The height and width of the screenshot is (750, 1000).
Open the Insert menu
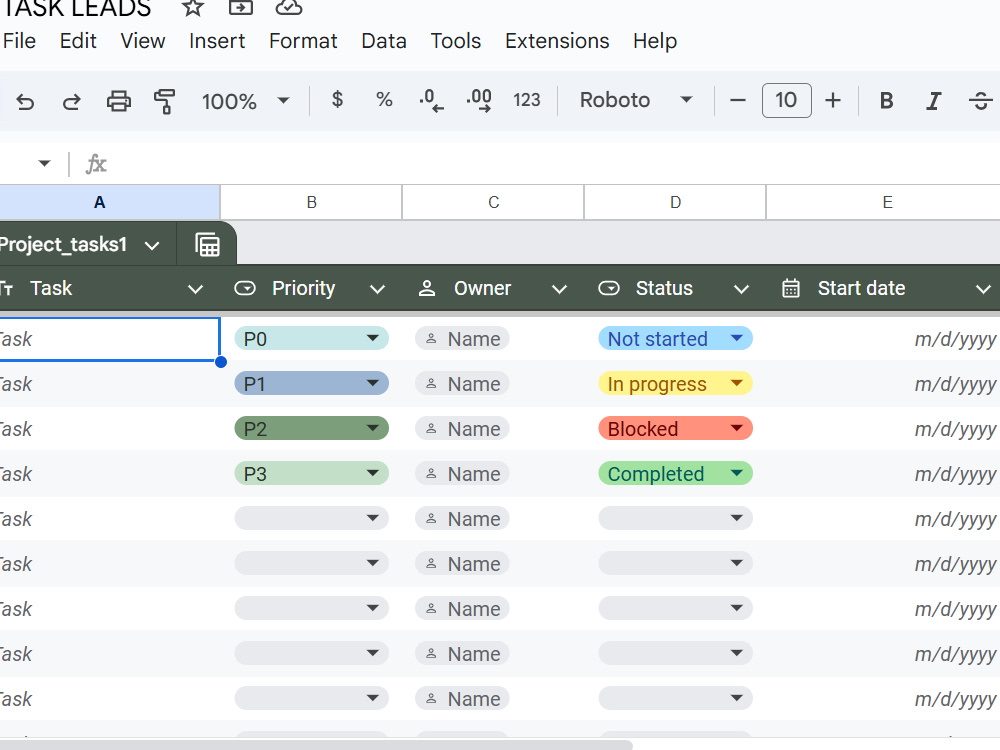[x=217, y=41]
